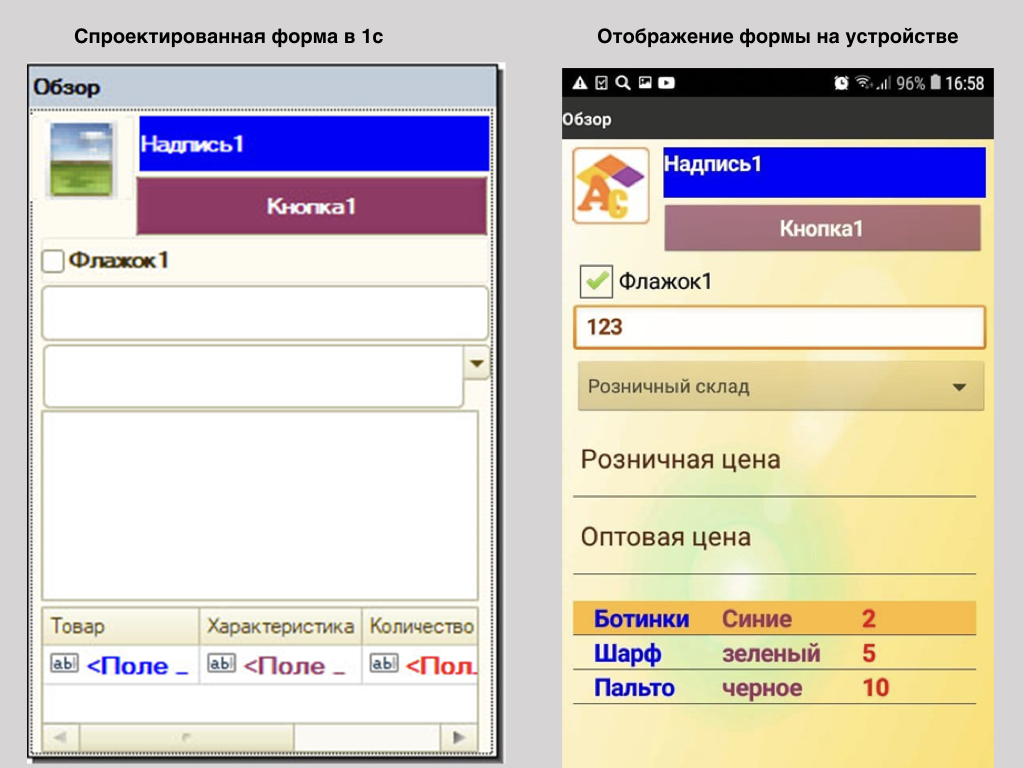This screenshot has height=768, width=1024.
Task: Tap Шарф in the table
Action: tap(628, 654)
